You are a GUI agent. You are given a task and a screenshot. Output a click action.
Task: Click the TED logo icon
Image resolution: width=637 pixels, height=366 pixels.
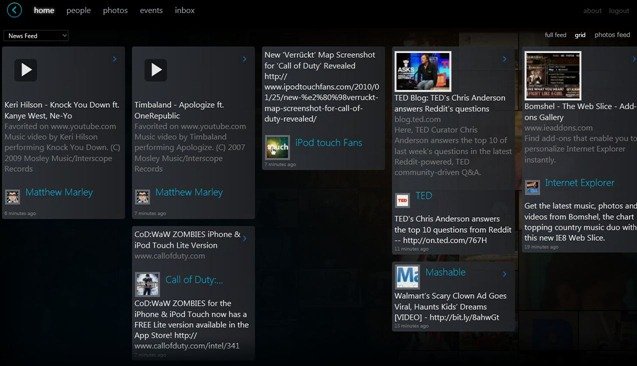tap(403, 200)
